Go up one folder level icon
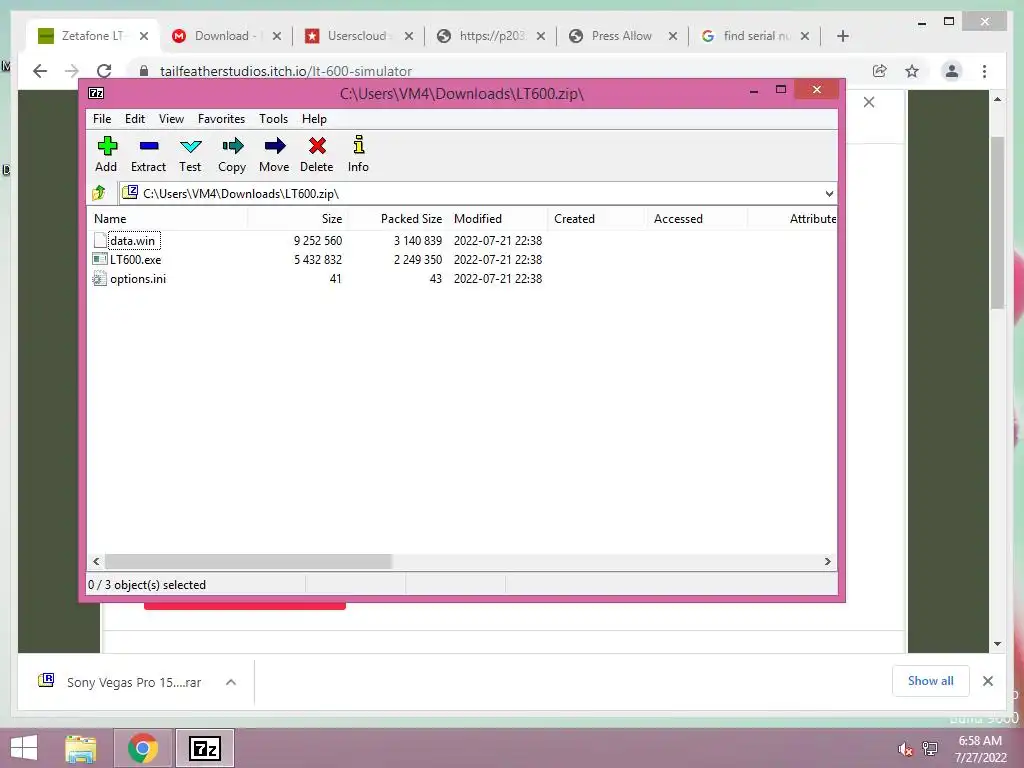The width and height of the screenshot is (1024, 768). (99, 193)
